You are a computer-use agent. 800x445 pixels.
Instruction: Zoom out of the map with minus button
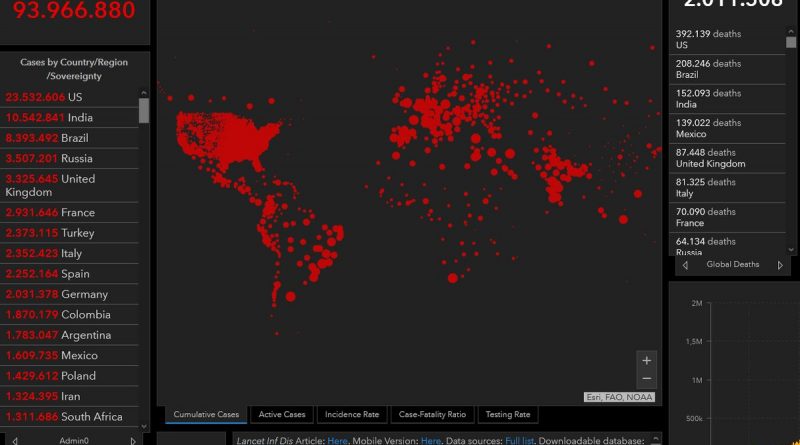tap(647, 379)
